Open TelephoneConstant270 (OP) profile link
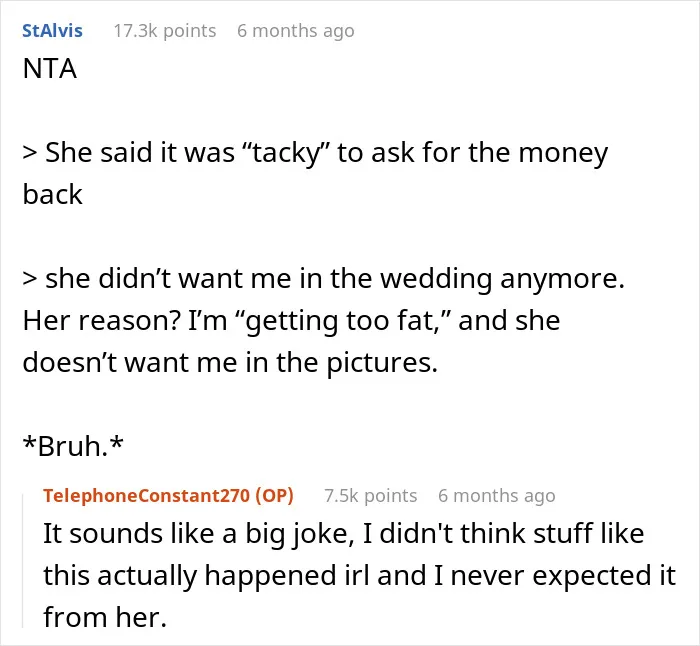Screen dimensions: 700x646 168,496
